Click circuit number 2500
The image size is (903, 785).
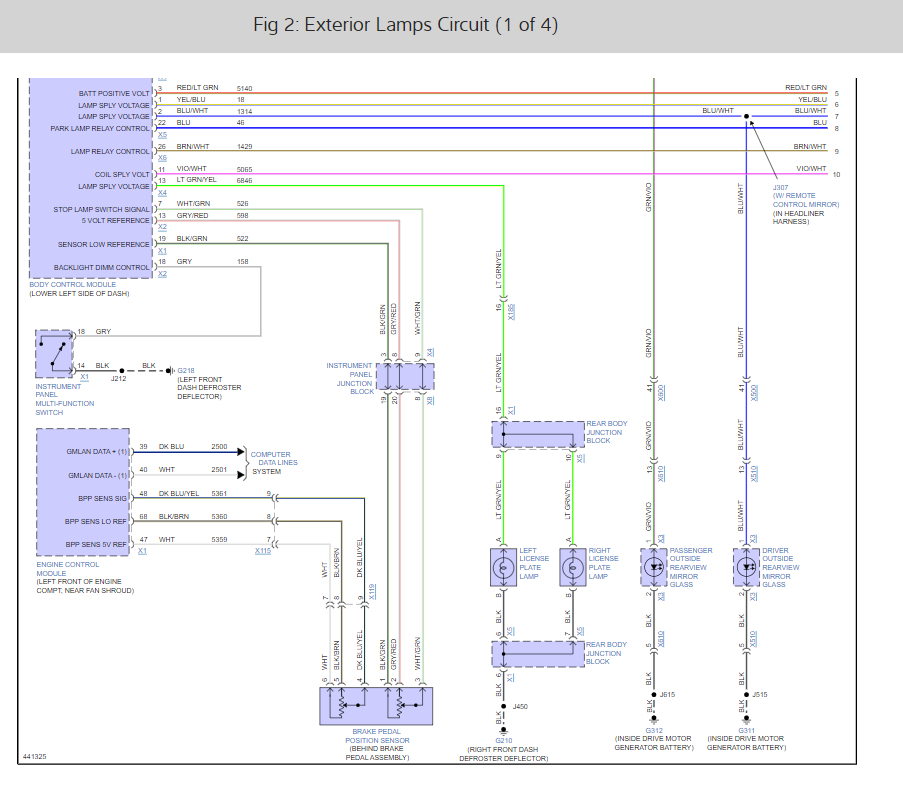[219, 447]
